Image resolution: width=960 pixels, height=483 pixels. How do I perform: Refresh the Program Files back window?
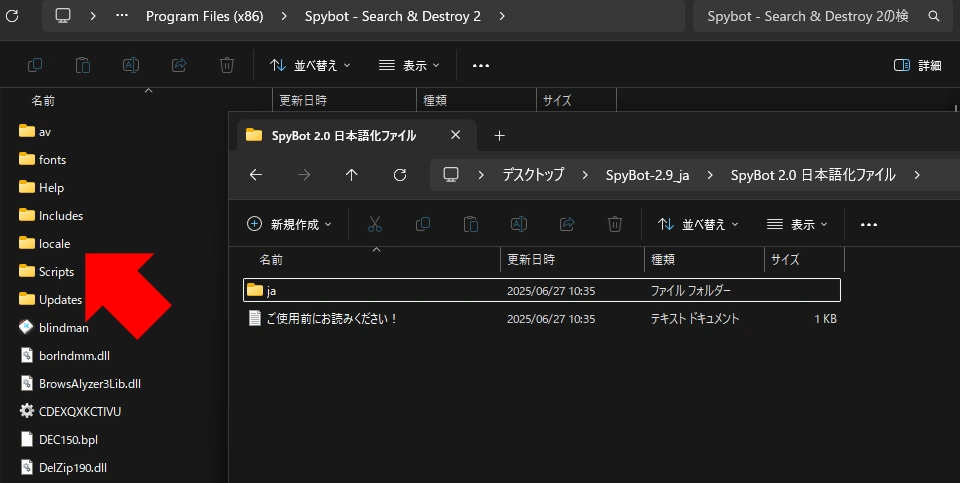point(12,16)
